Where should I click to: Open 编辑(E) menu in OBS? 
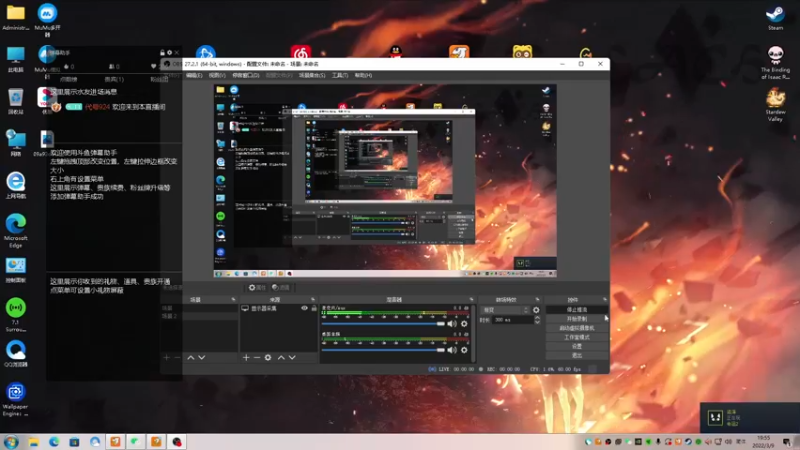[194, 76]
